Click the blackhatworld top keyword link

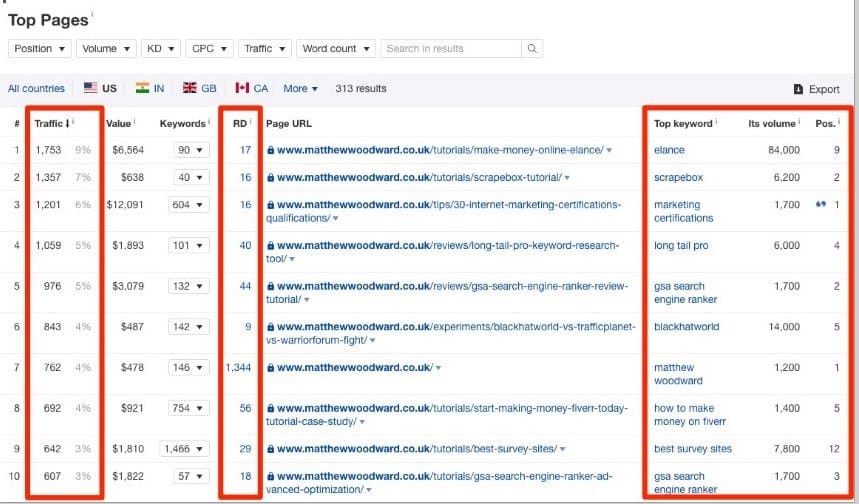tap(686, 327)
